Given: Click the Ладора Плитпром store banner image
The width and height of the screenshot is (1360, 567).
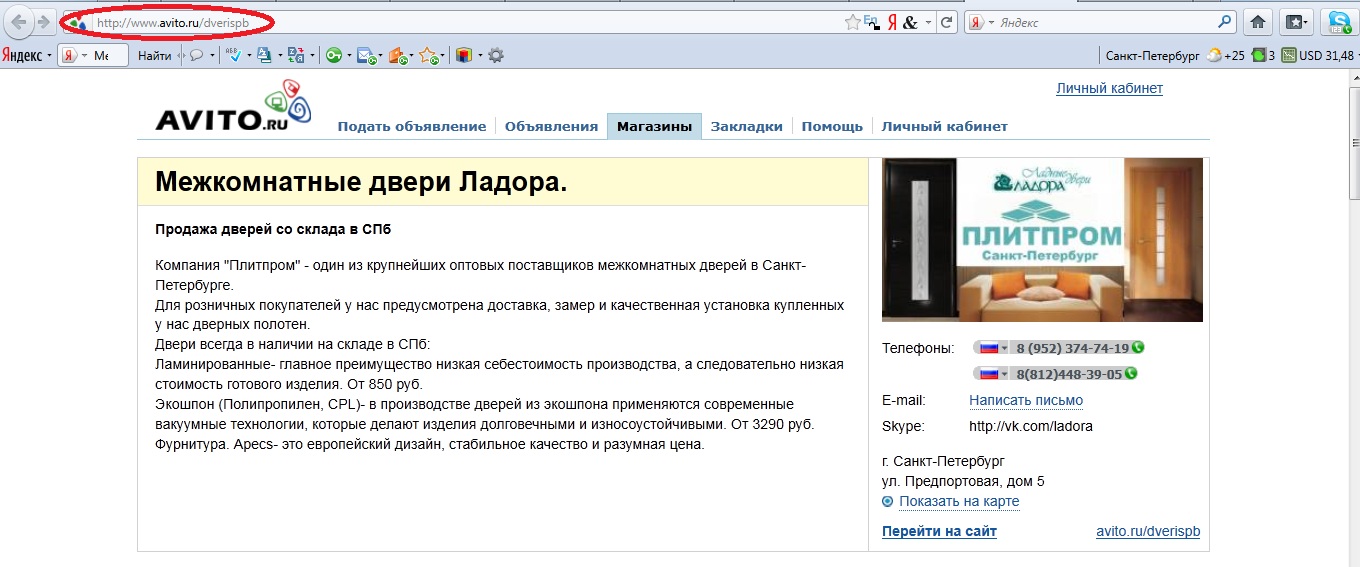Looking at the screenshot, I should (1042, 240).
